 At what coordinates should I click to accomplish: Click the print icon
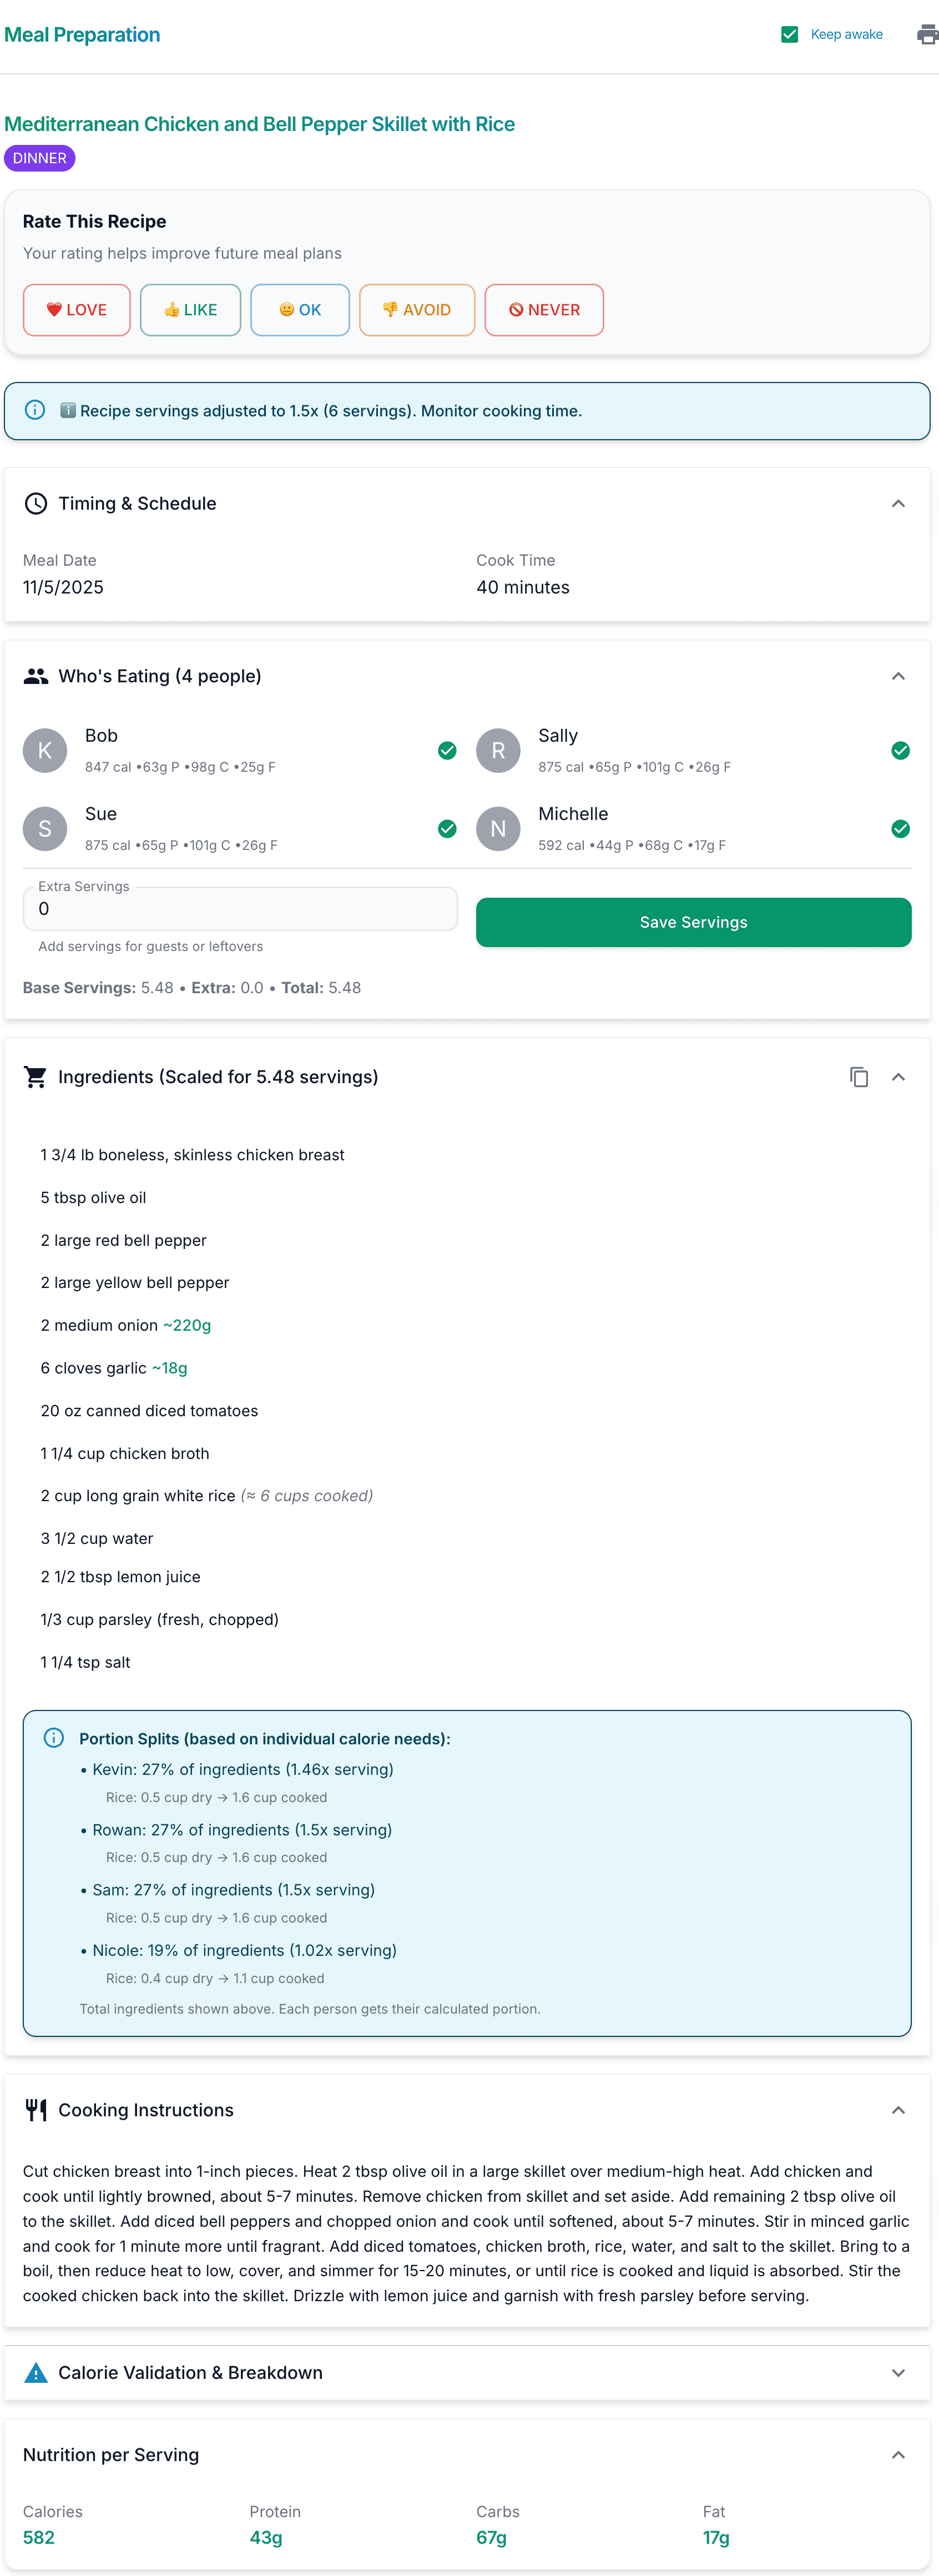tap(927, 33)
